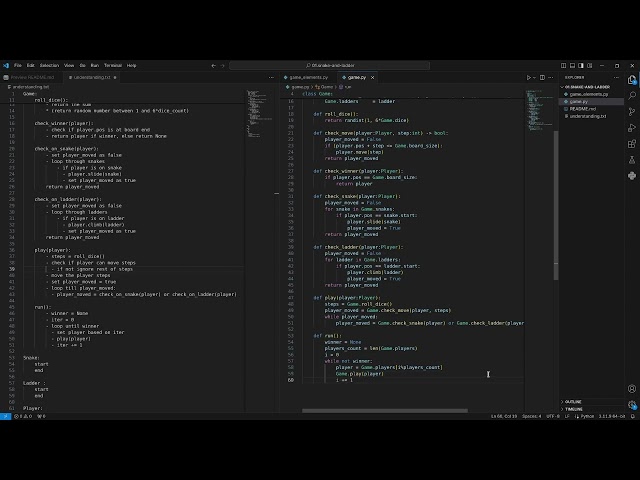Open the Source Control view icon
Image resolution: width=640 pixels, height=480 pixels.
(632, 111)
